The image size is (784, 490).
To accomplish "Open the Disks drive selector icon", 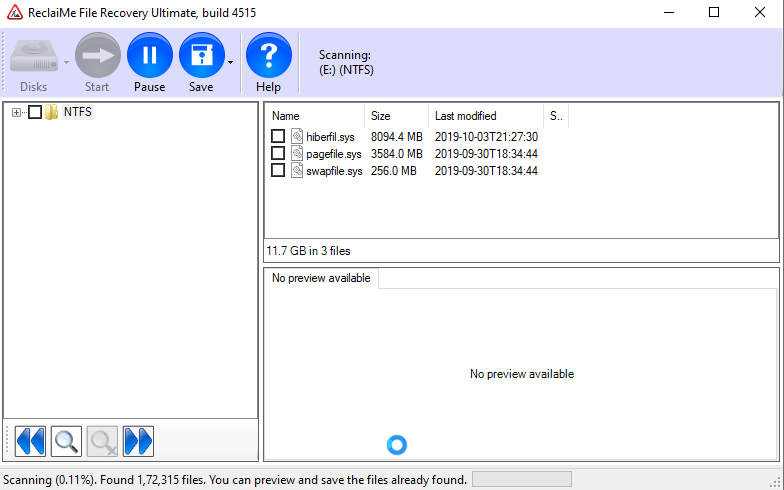I will [34, 56].
